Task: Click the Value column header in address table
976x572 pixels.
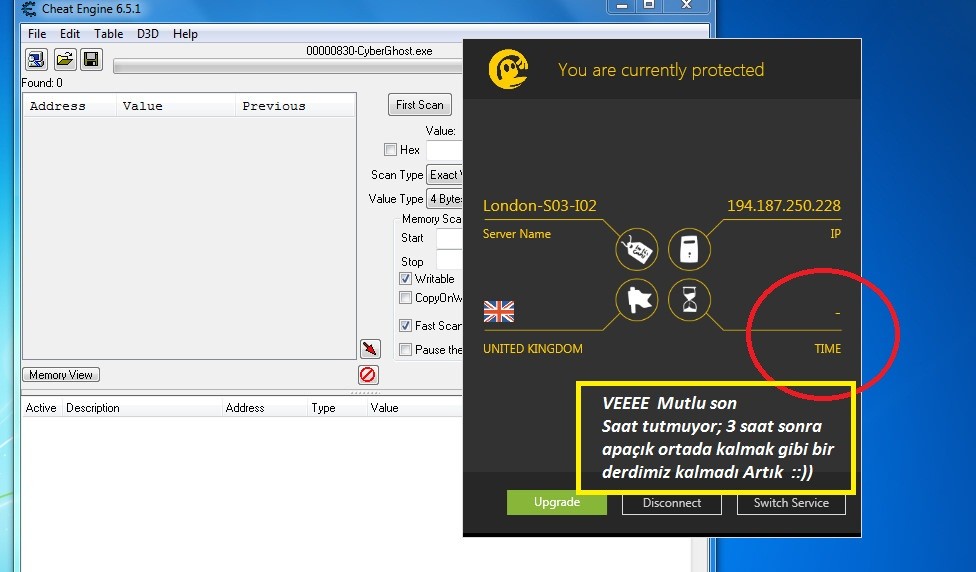Action: [415, 408]
